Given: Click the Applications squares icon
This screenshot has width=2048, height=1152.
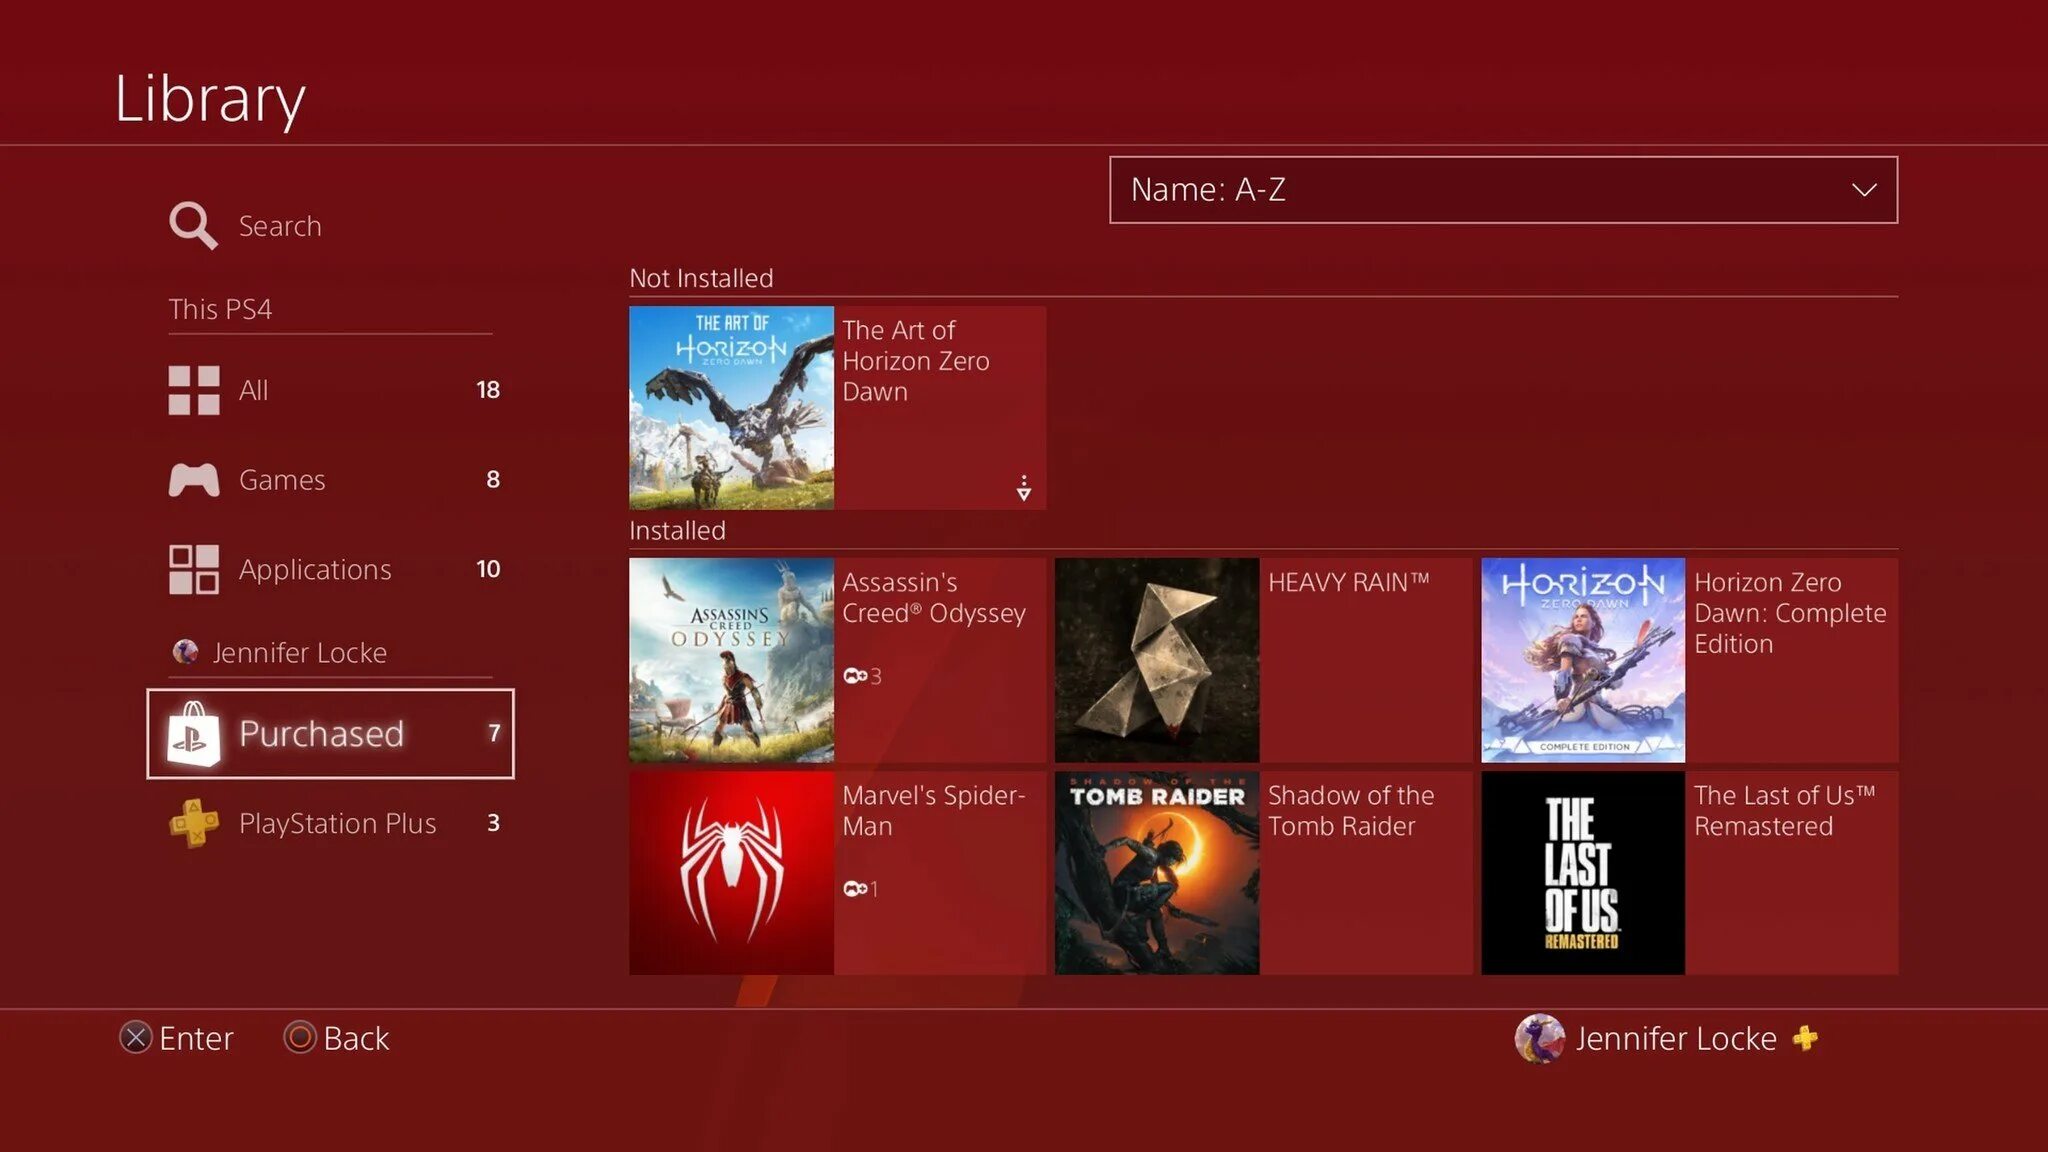Looking at the screenshot, I should [193, 569].
